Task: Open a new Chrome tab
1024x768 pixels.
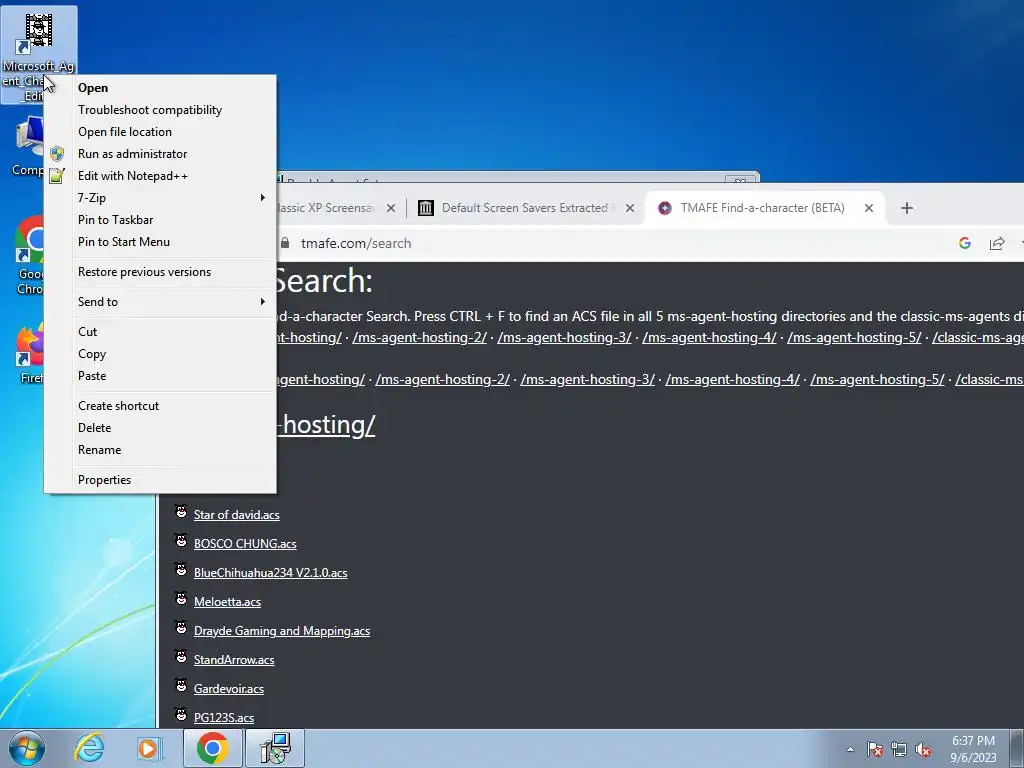Action: (x=906, y=208)
